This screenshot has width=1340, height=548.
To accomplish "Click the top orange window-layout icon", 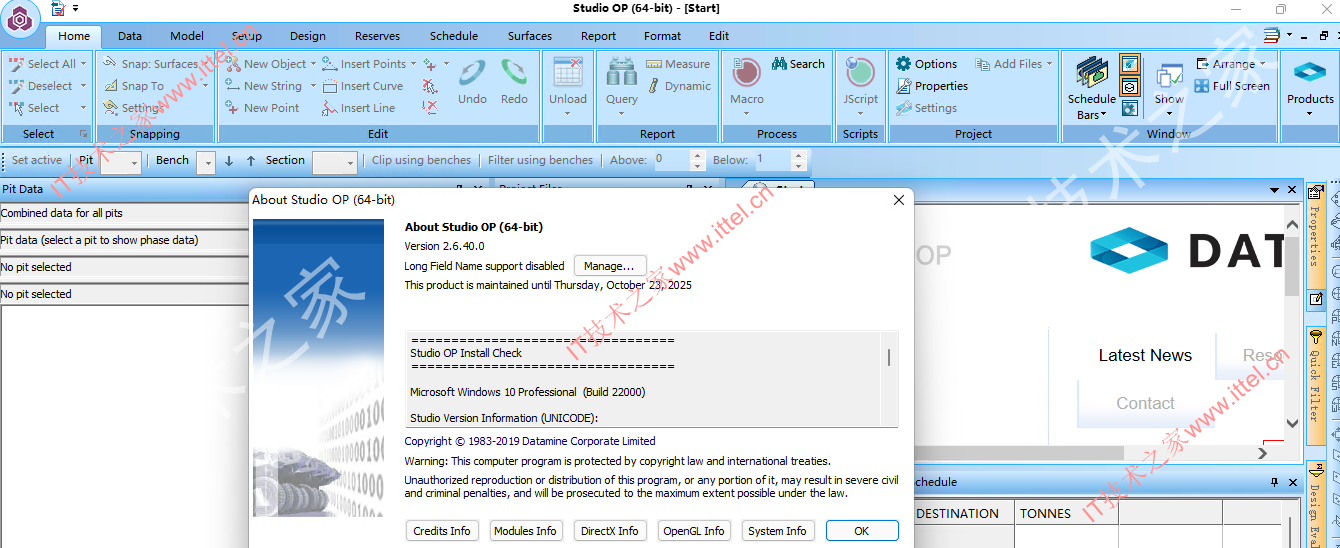I will click(1129, 64).
